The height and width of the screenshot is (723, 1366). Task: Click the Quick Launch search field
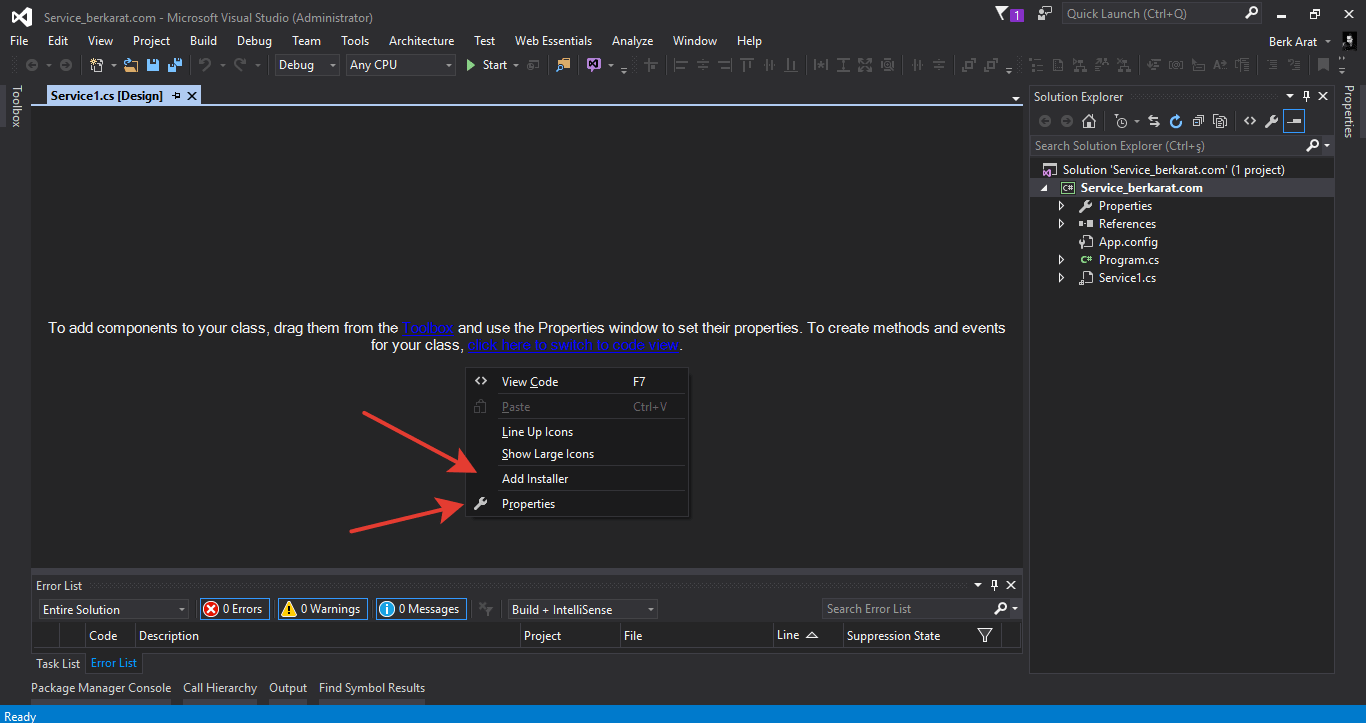pos(1152,14)
